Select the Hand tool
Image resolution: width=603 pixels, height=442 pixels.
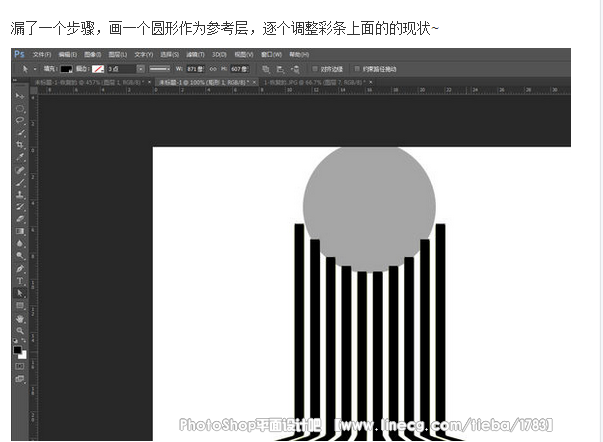click(20, 318)
